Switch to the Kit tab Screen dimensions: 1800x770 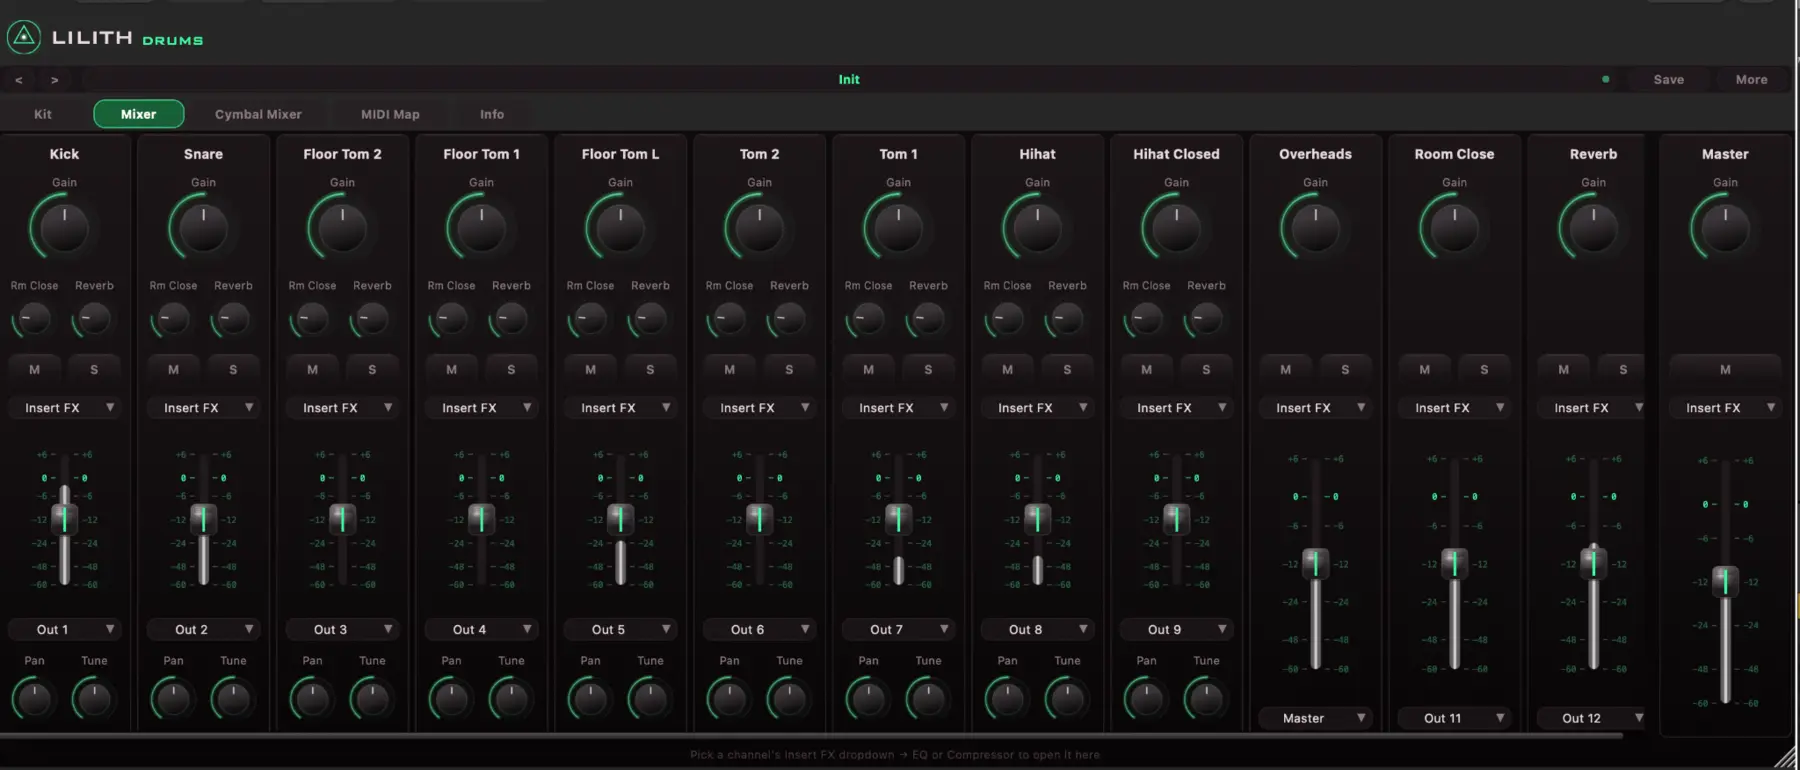click(43, 114)
